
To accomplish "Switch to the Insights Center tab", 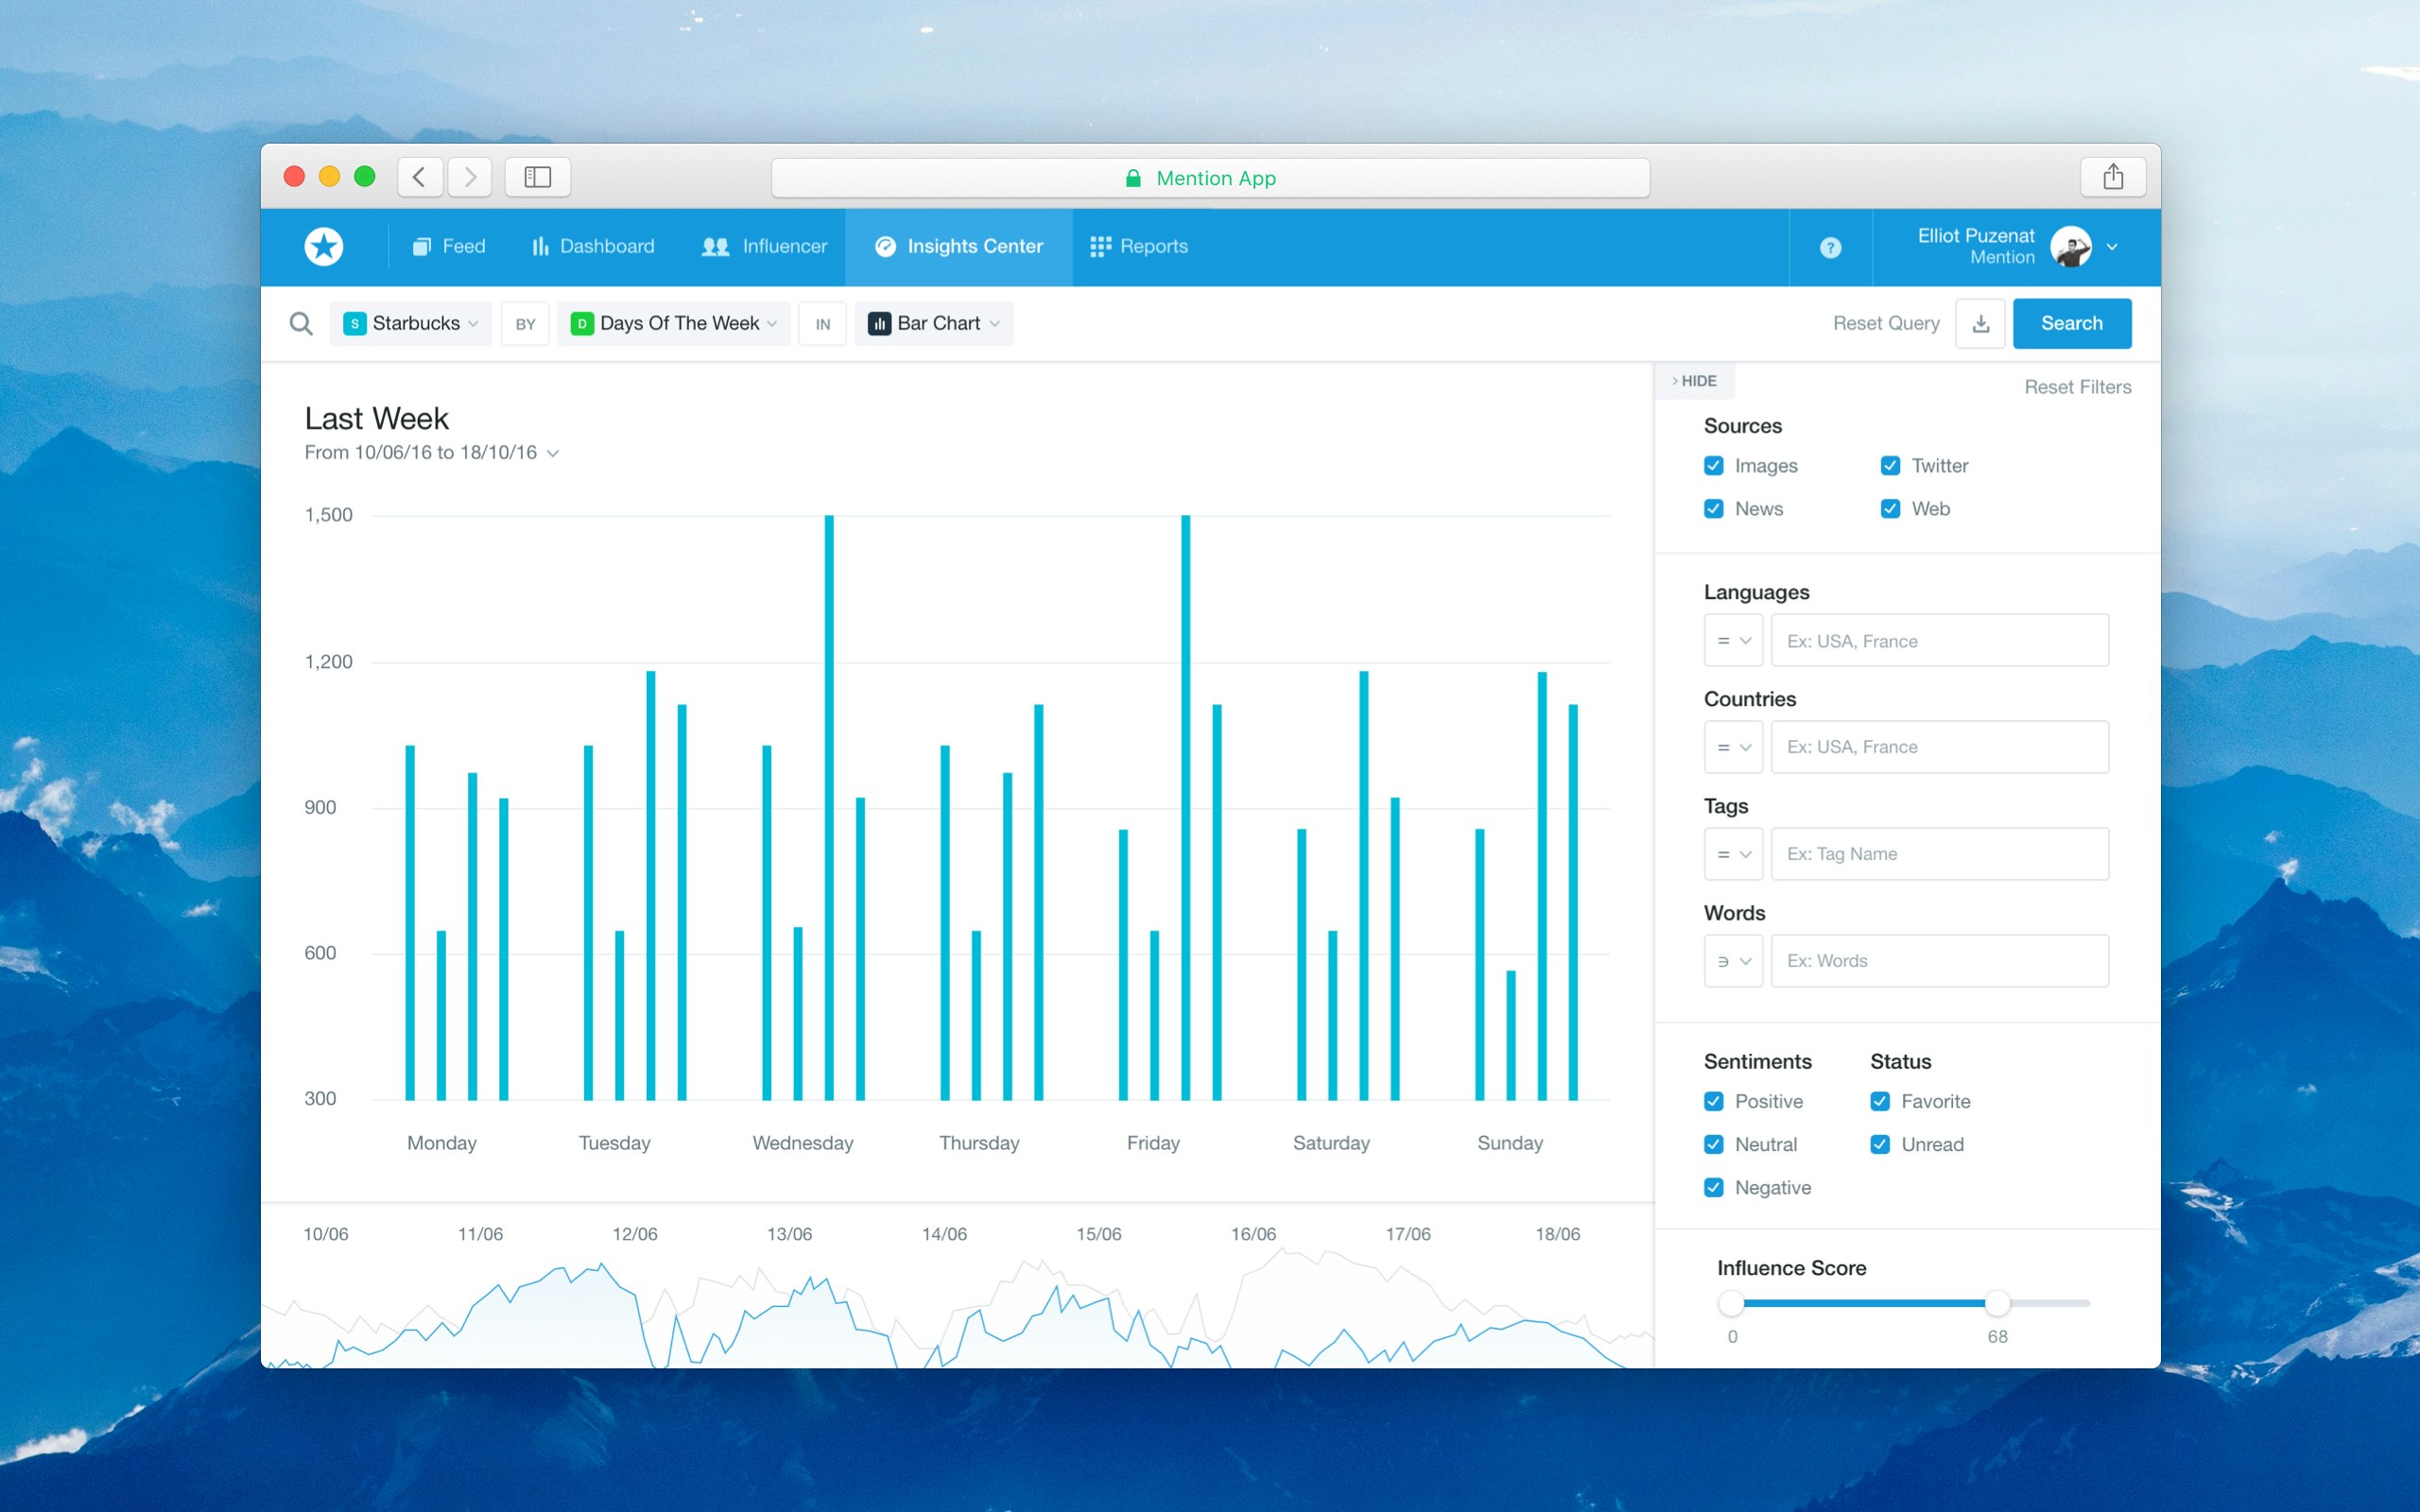I will 959,246.
